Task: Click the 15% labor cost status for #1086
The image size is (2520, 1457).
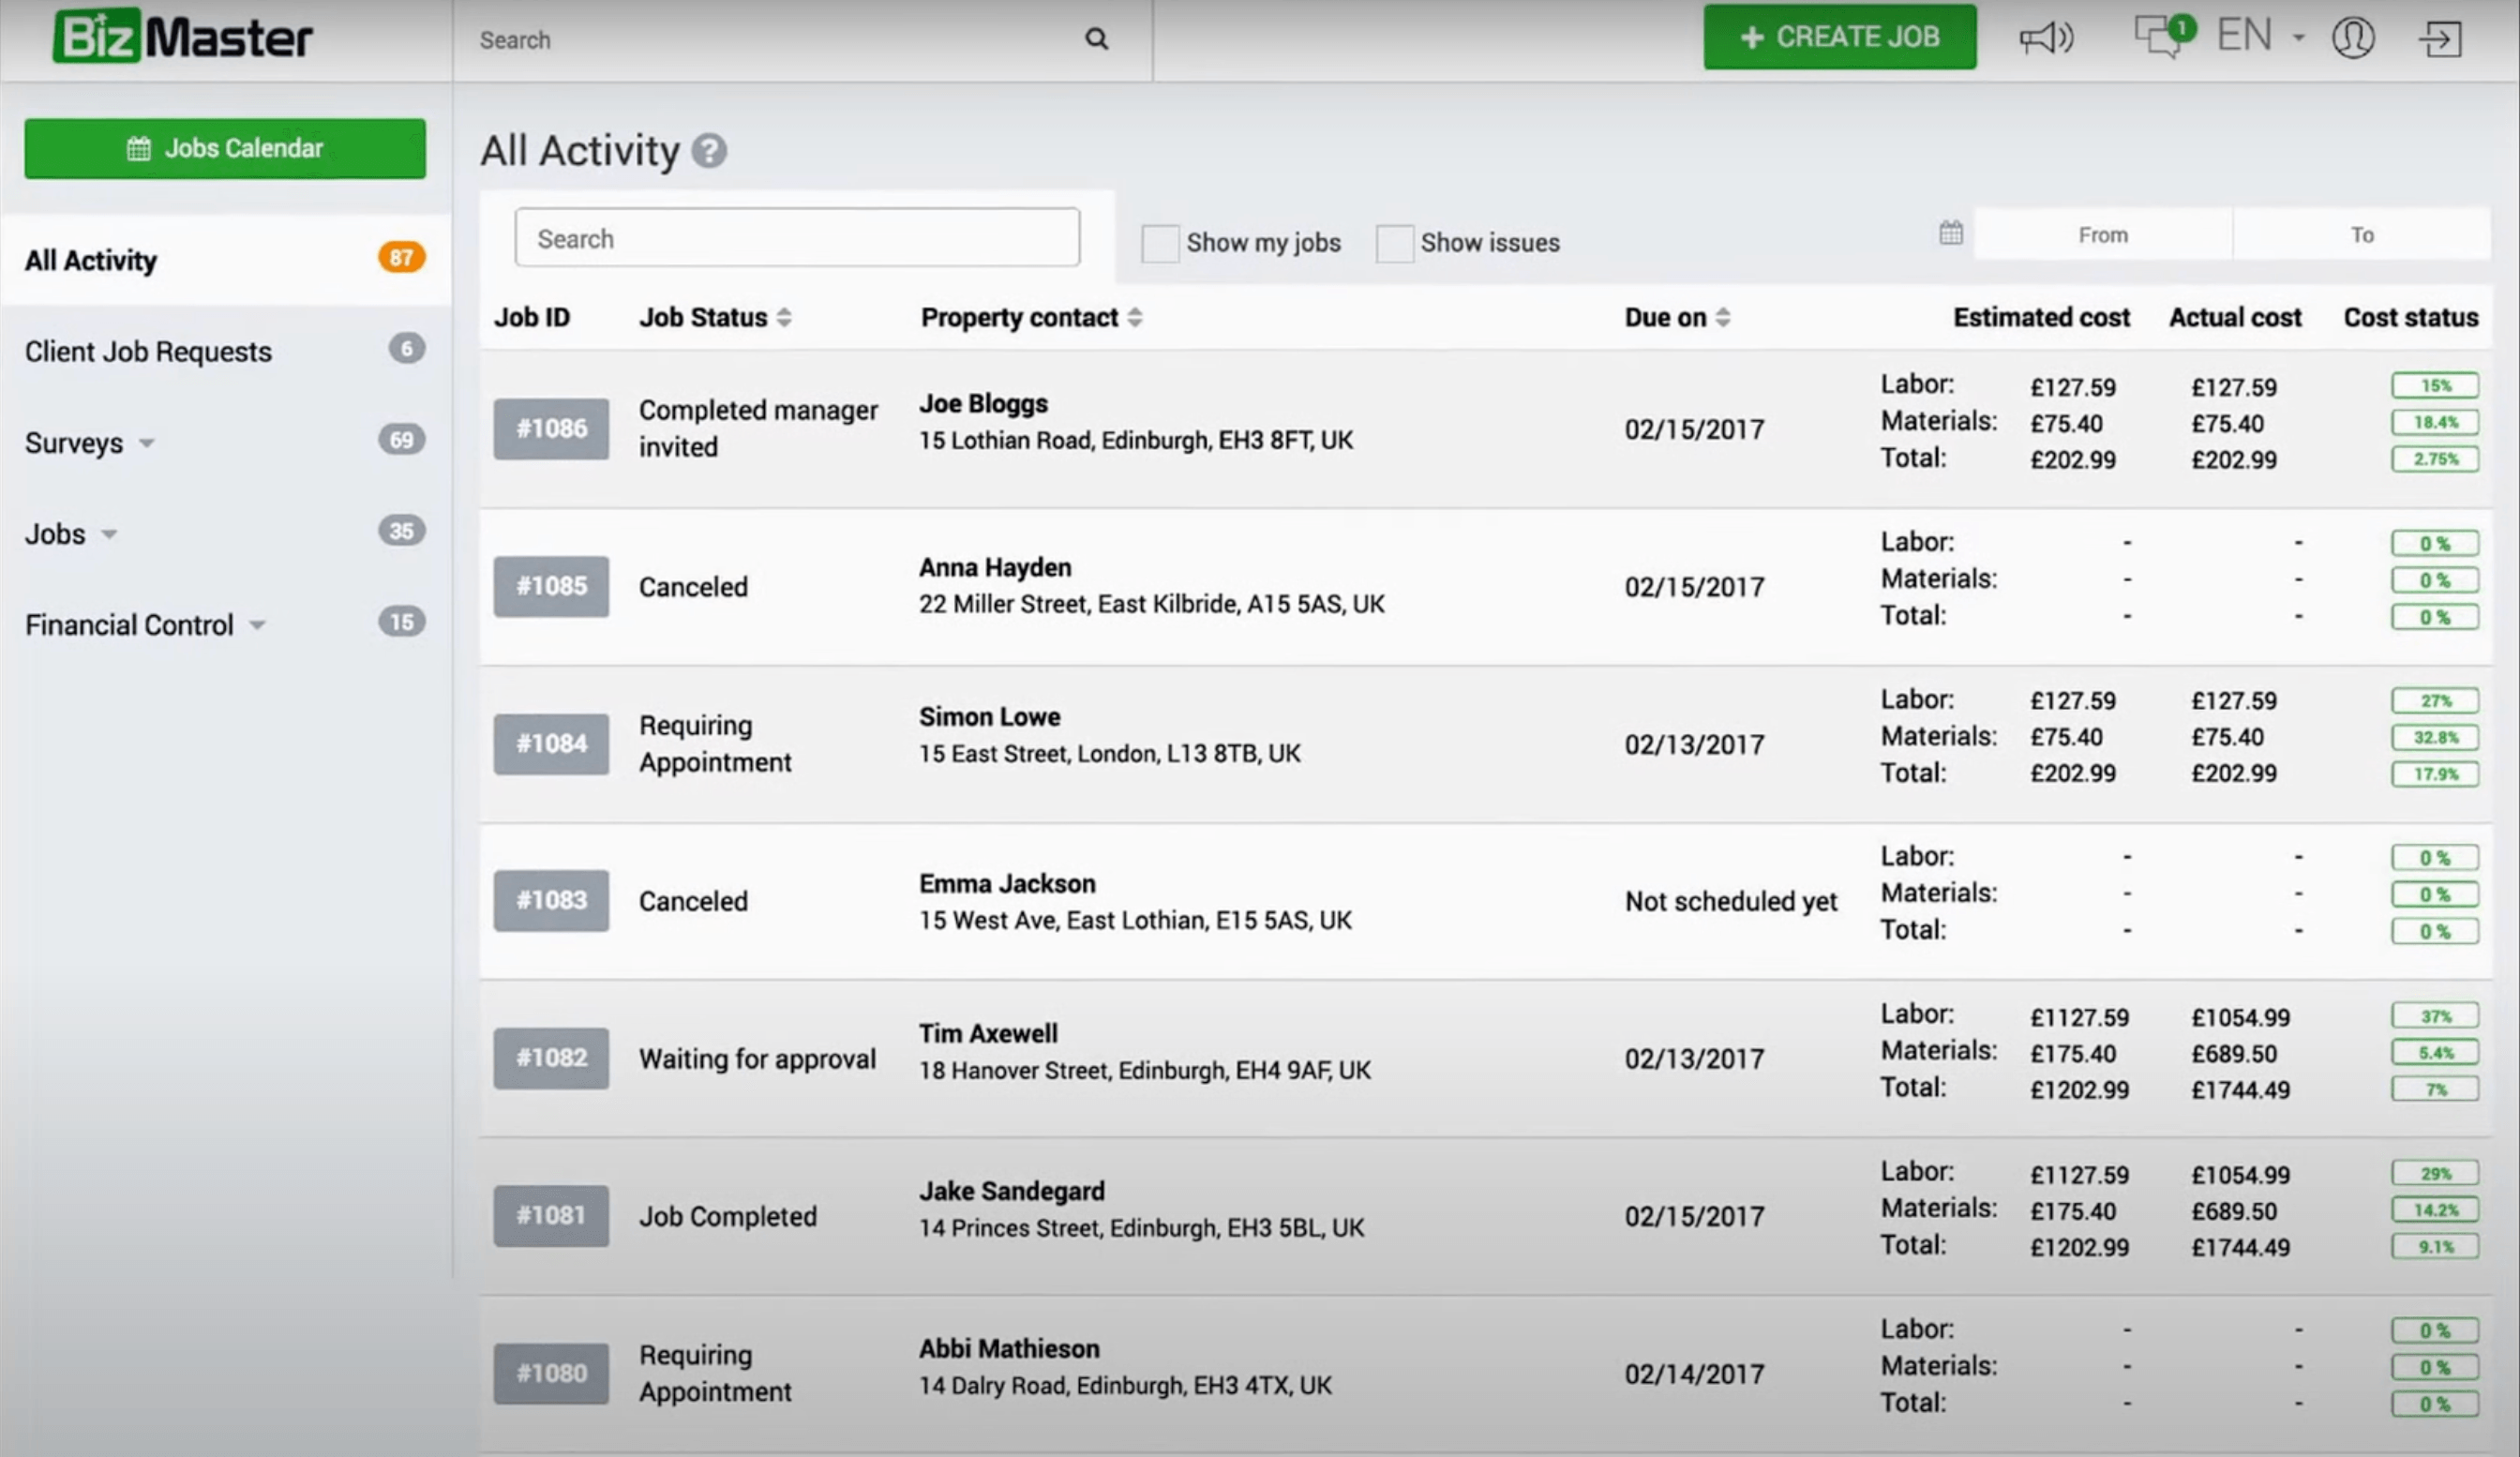Action: 2435,386
